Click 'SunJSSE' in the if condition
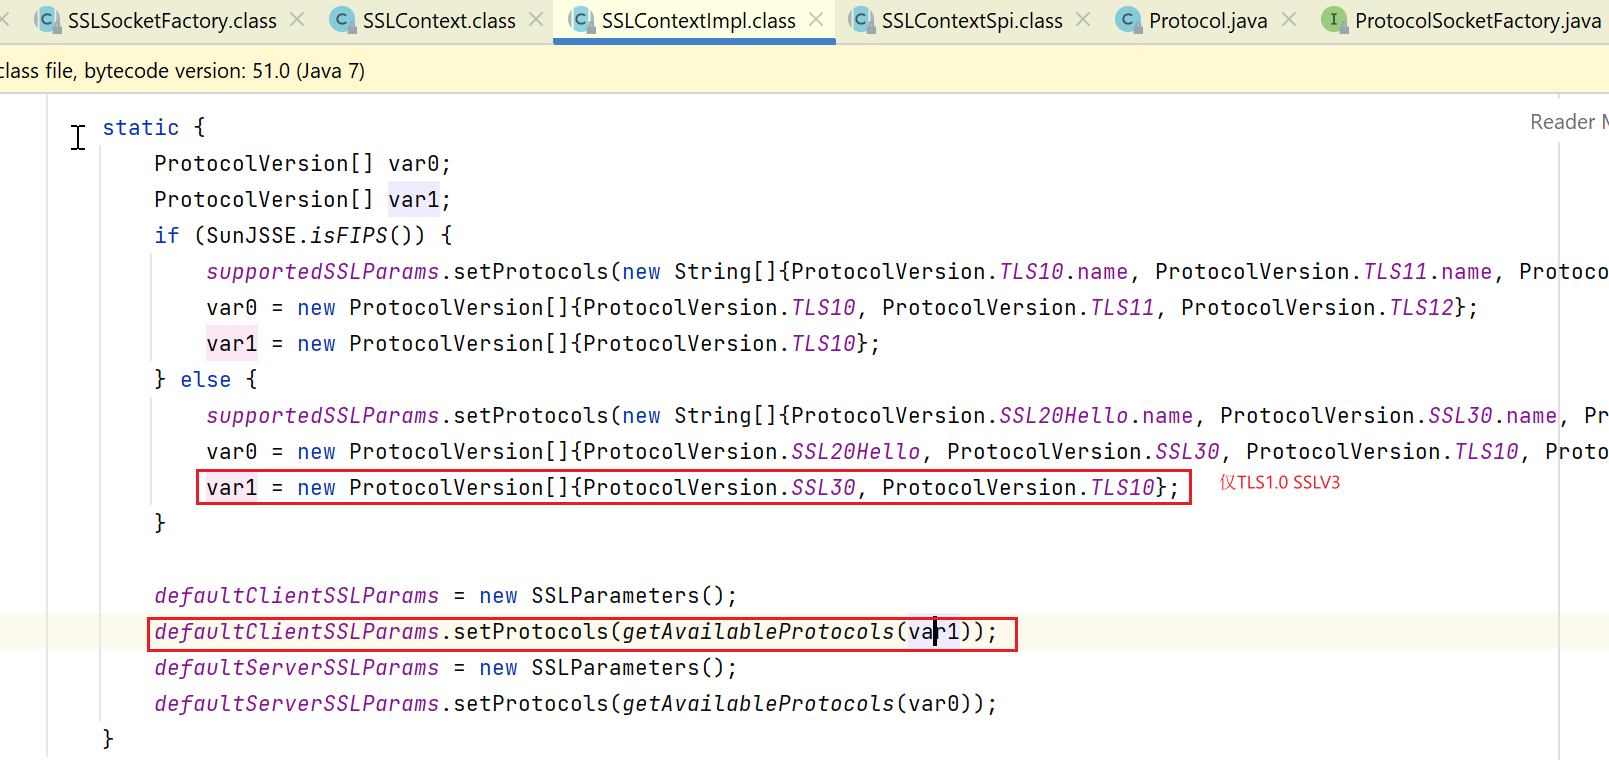This screenshot has height=760, width=1609. coord(251,236)
